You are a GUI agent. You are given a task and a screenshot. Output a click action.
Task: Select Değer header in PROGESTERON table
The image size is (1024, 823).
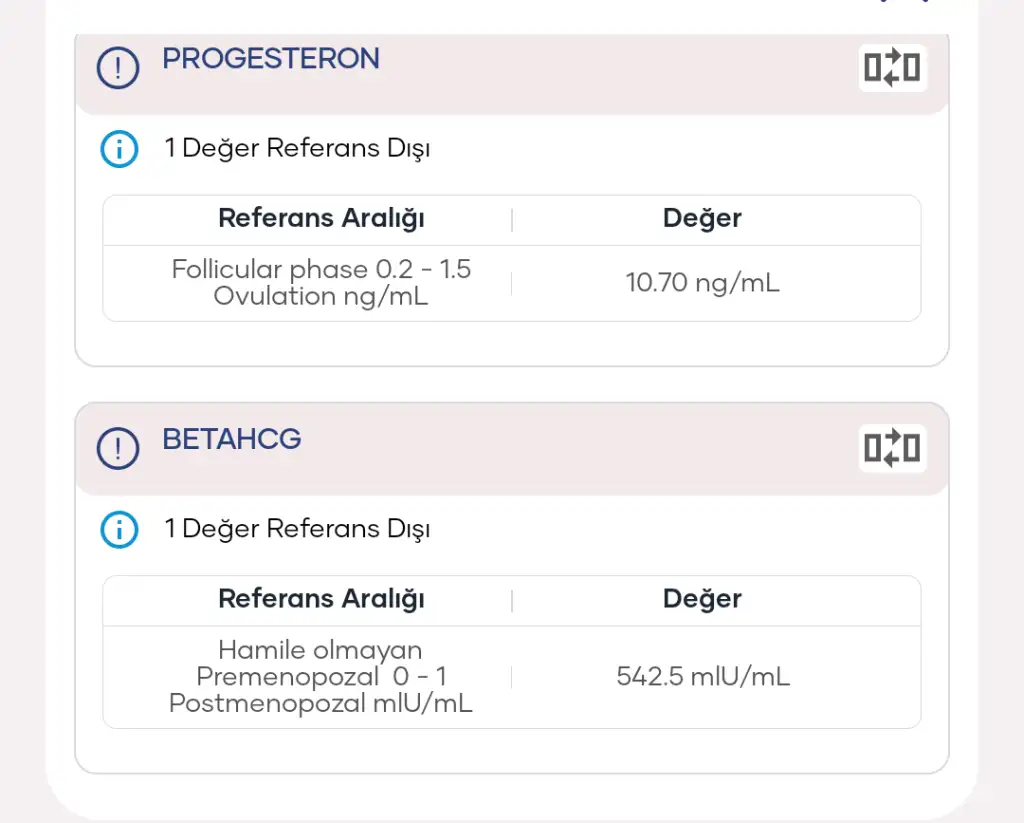702,219
